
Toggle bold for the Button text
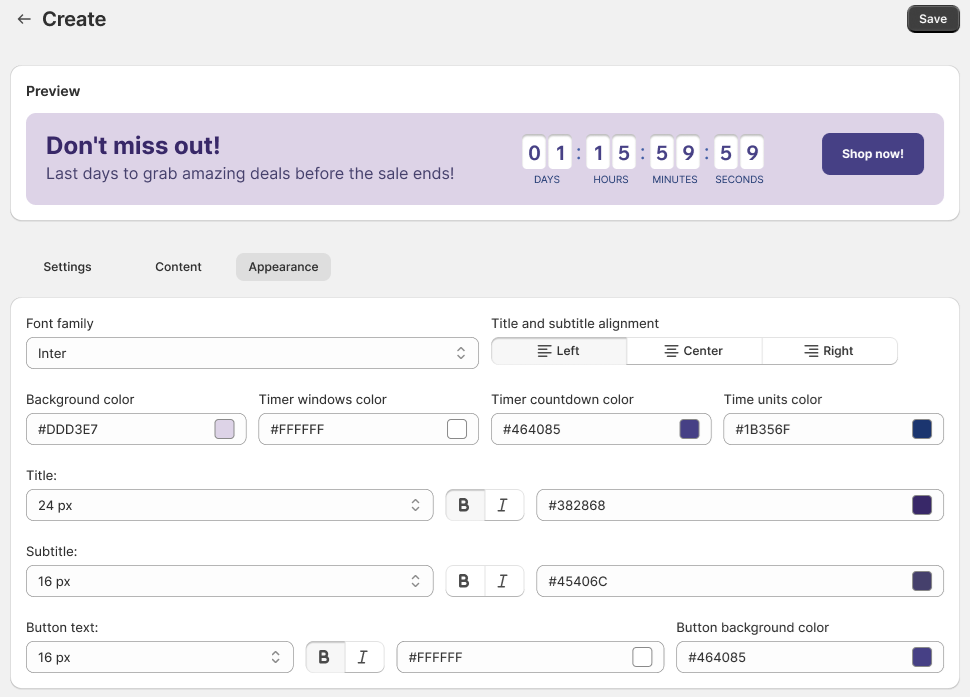pyautogui.click(x=325, y=658)
